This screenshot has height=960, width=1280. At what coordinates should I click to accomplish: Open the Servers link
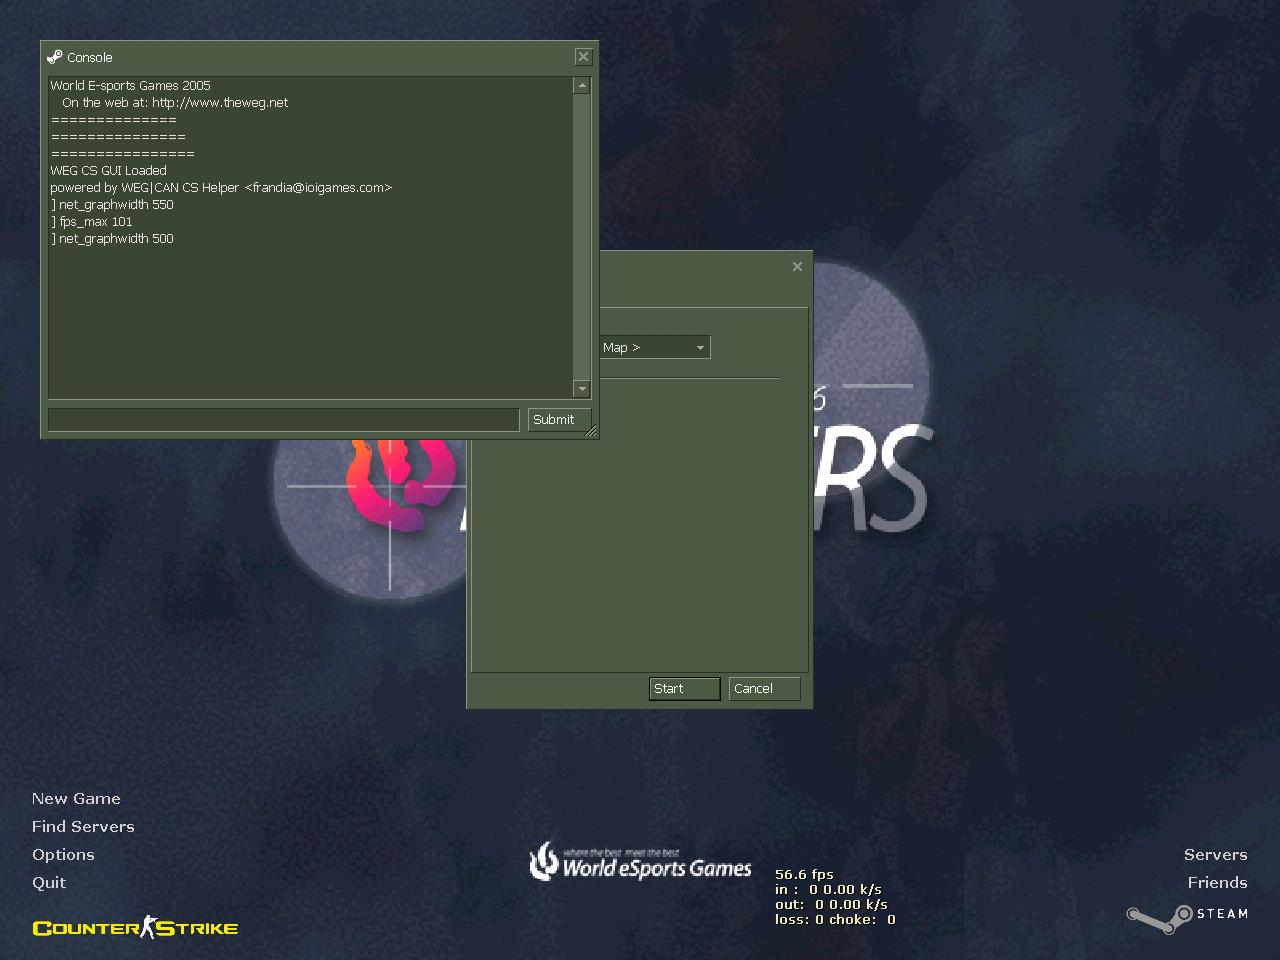point(1215,854)
